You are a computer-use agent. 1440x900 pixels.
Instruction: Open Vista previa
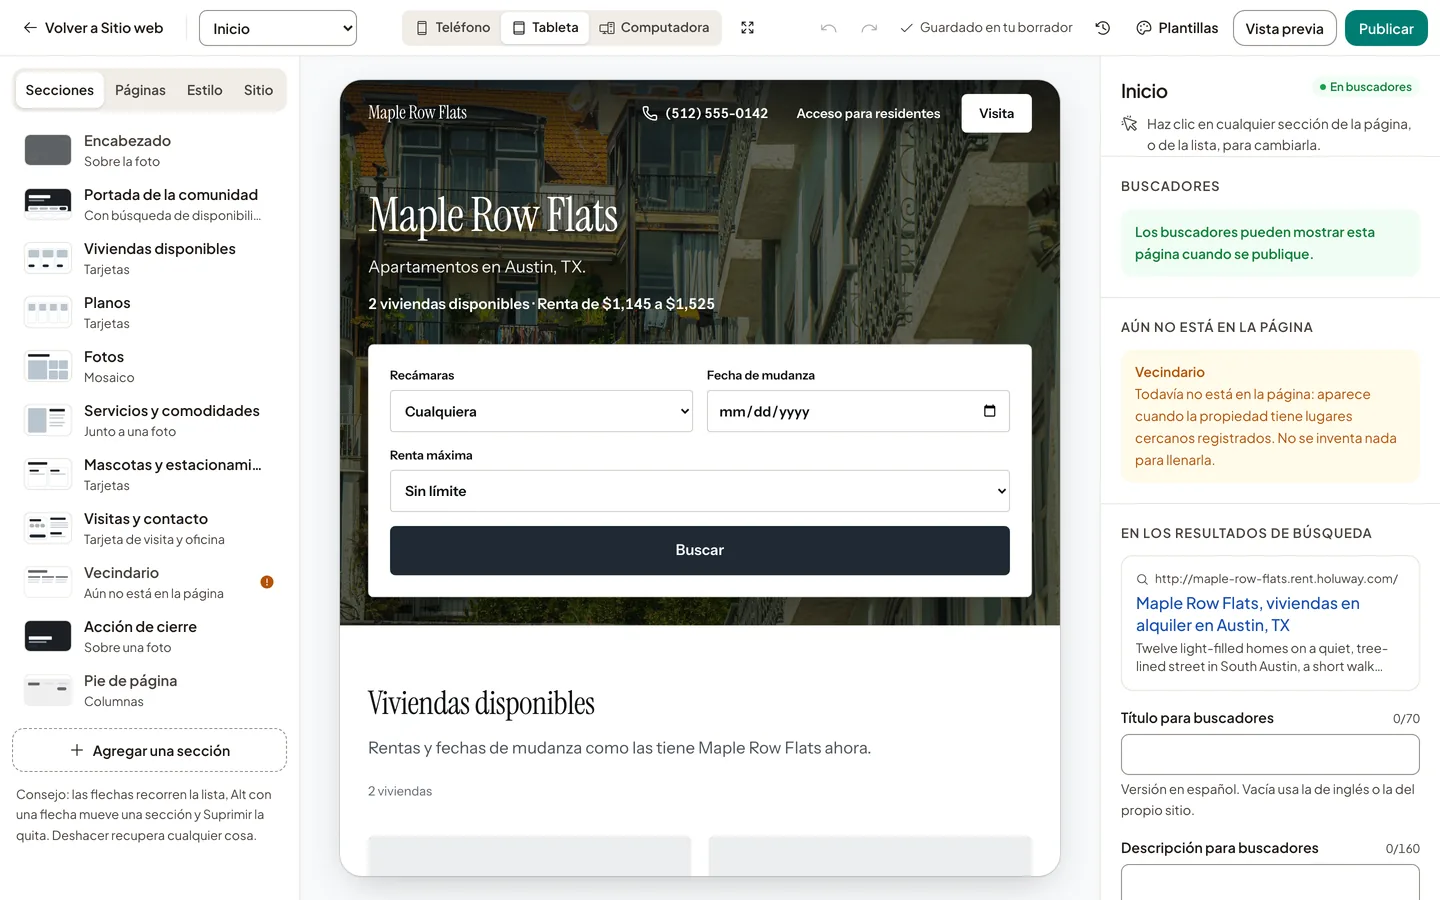tap(1284, 28)
